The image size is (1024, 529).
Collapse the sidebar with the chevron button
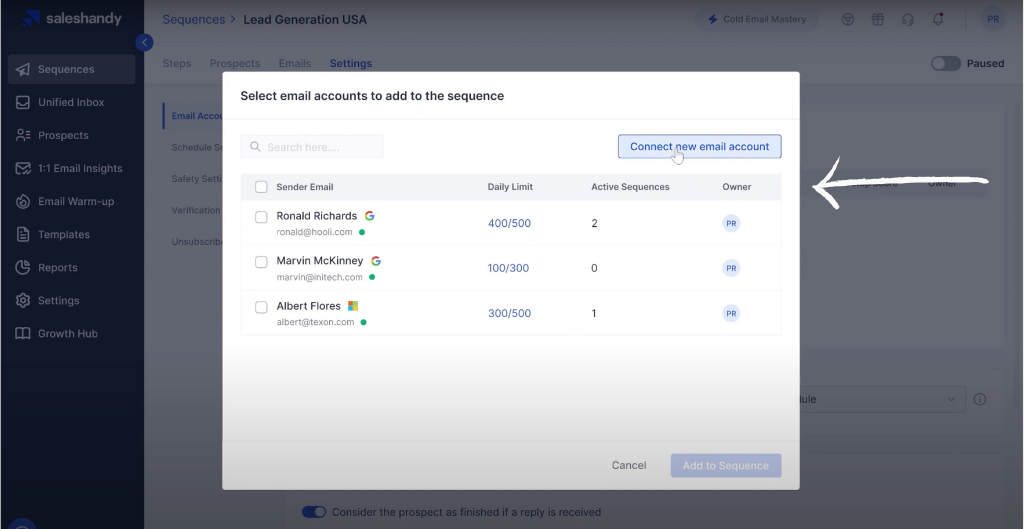pyautogui.click(x=144, y=42)
